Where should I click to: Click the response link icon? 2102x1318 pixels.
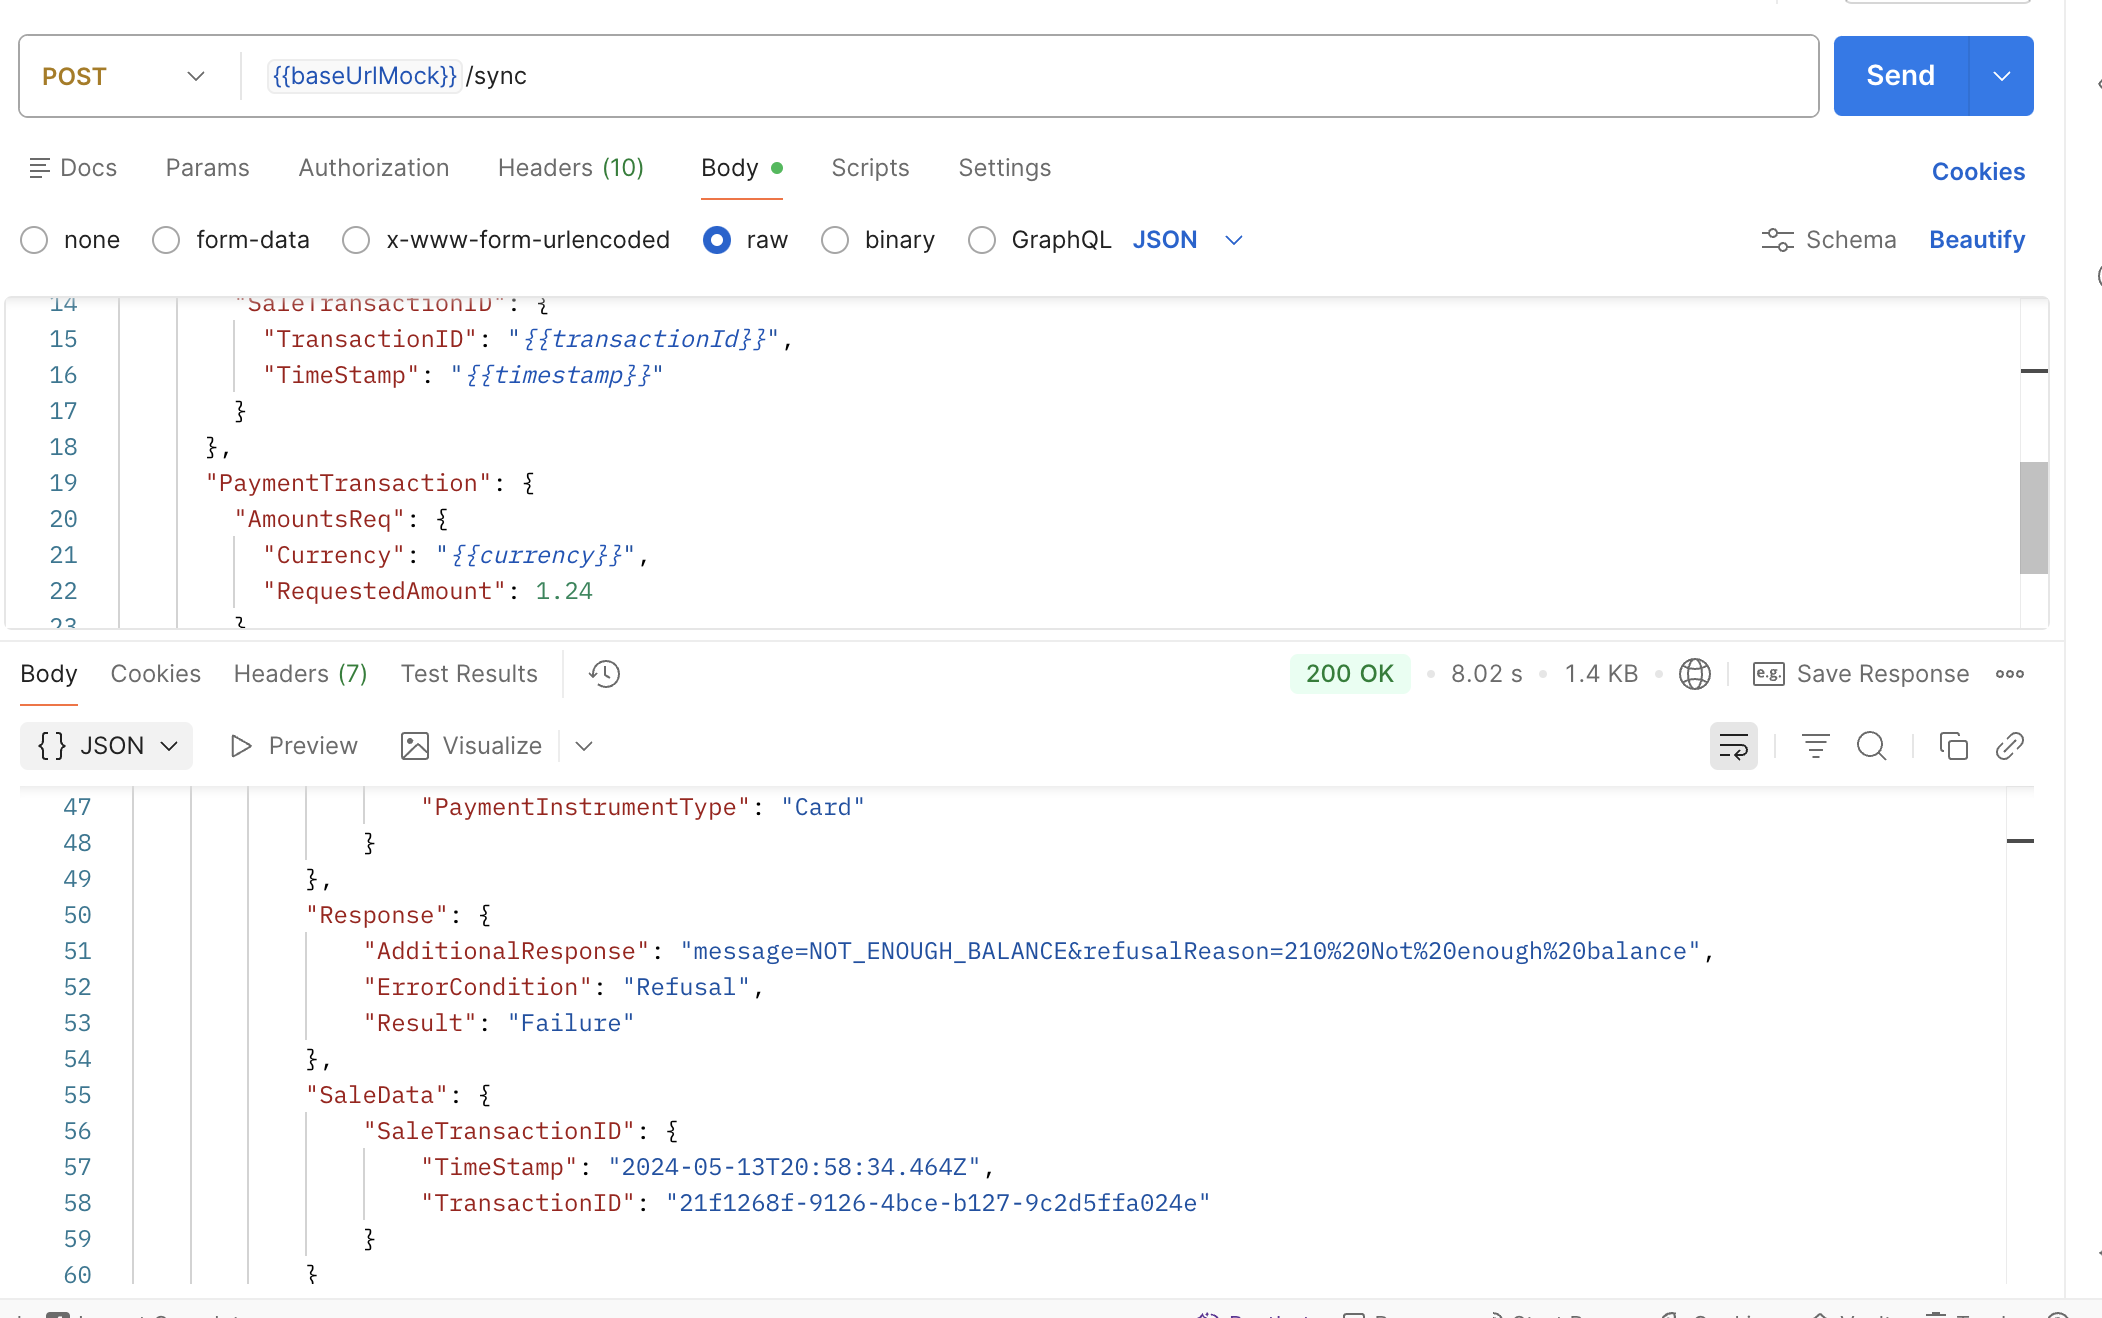coord(2010,746)
